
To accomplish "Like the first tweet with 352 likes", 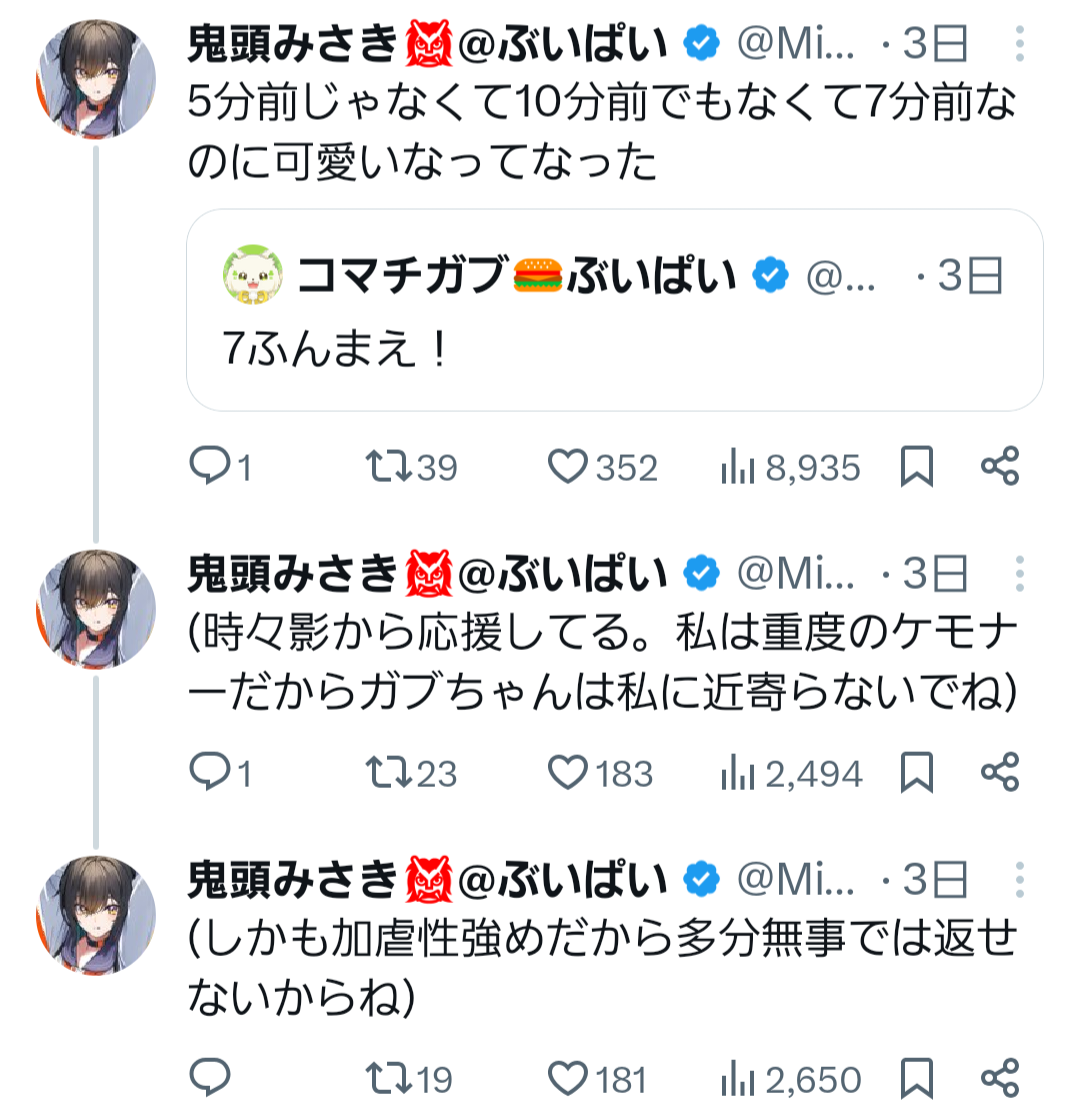I will (x=569, y=467).
